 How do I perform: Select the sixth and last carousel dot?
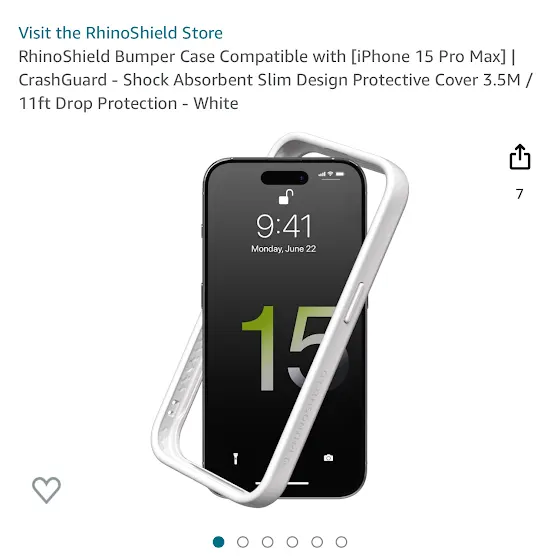(341, 542)
